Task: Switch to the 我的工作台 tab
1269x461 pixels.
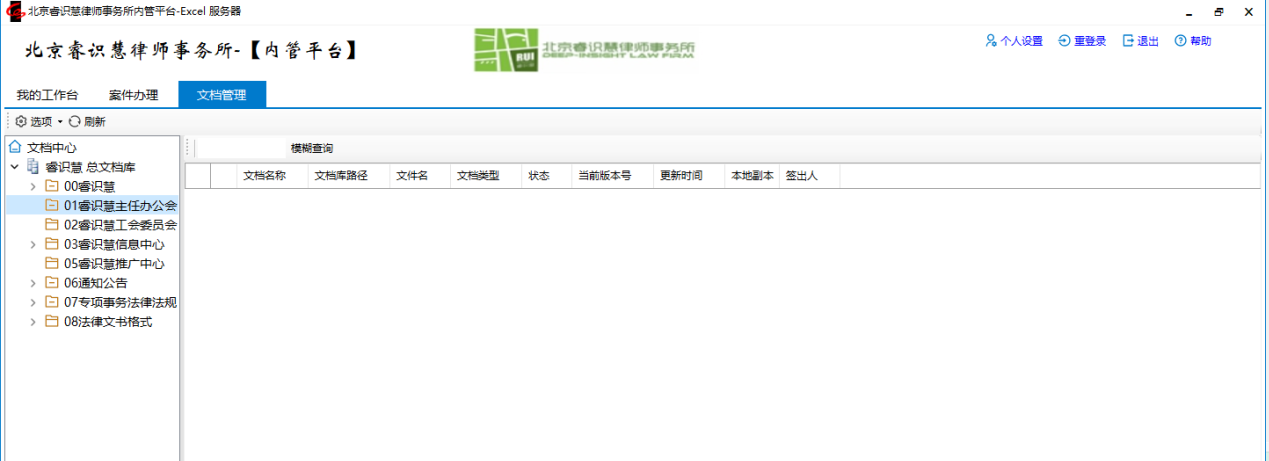Action: (47, 95)
